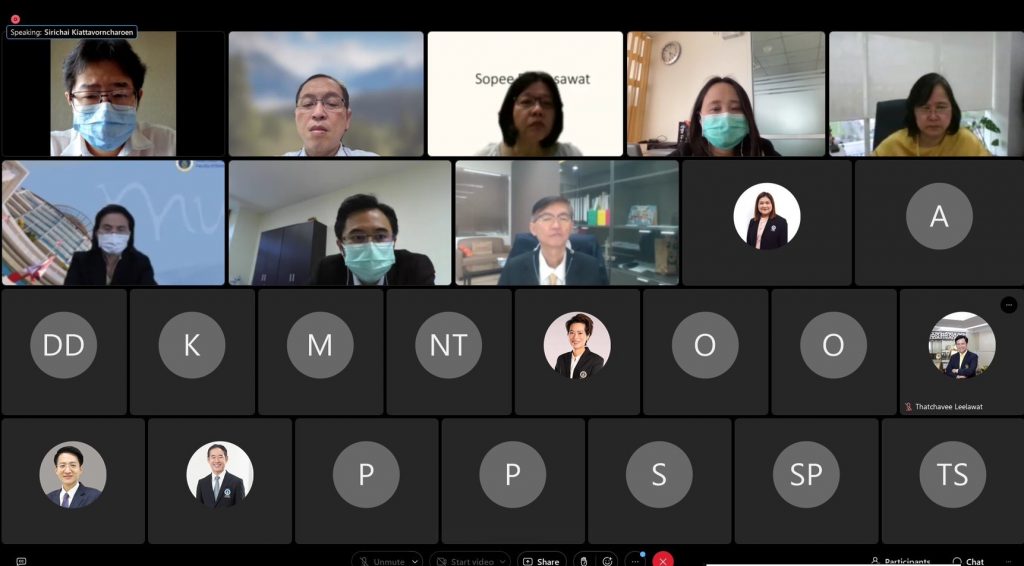This screenshot has height=566, width=1024.
Task: Click the Unmute microphone button
Action: point(381,561)
